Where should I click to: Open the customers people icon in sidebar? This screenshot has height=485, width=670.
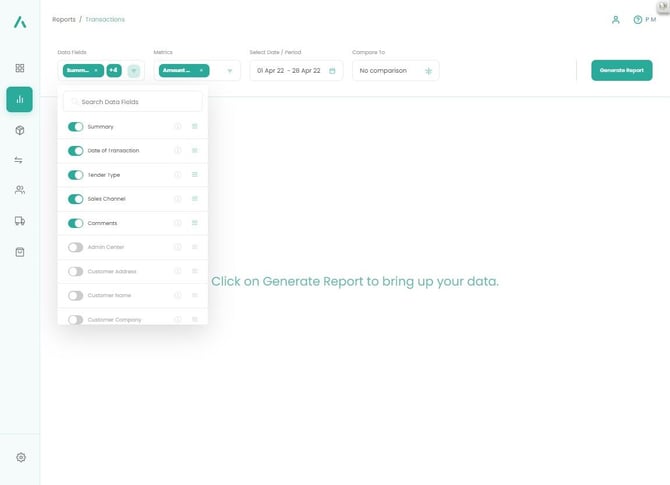click(x=20, y=190)
